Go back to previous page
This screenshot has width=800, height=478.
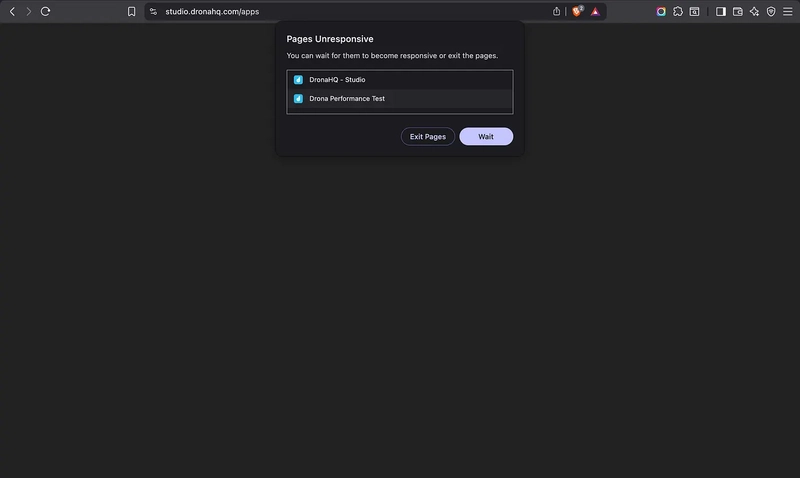coord(12,11)
